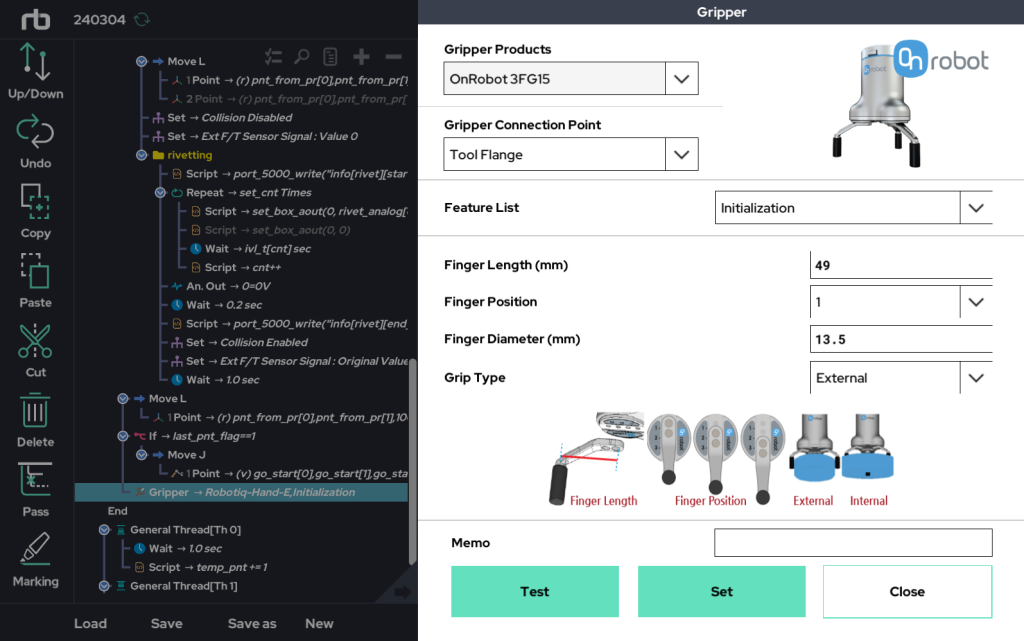
Task: Click the Cut scissors icon
Action: 35,341
